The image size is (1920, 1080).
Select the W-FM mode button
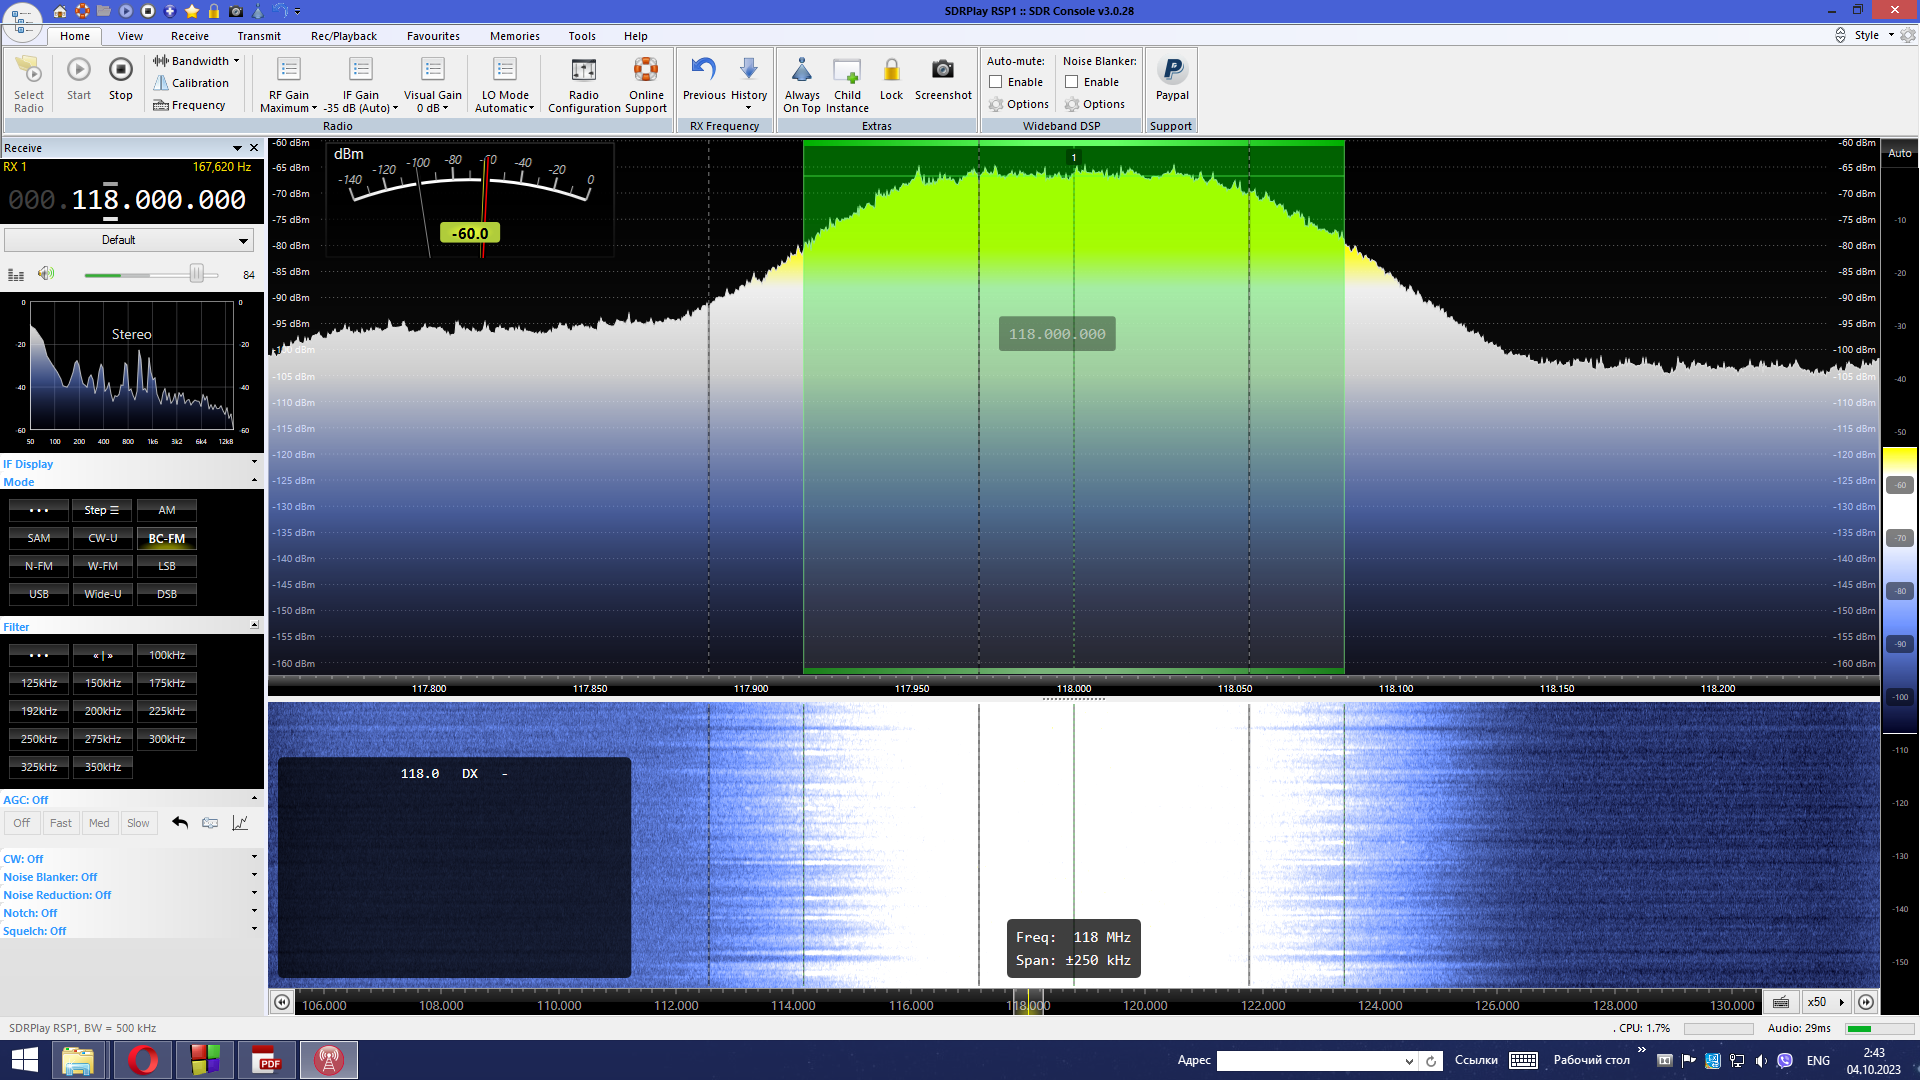coord(102,566)
